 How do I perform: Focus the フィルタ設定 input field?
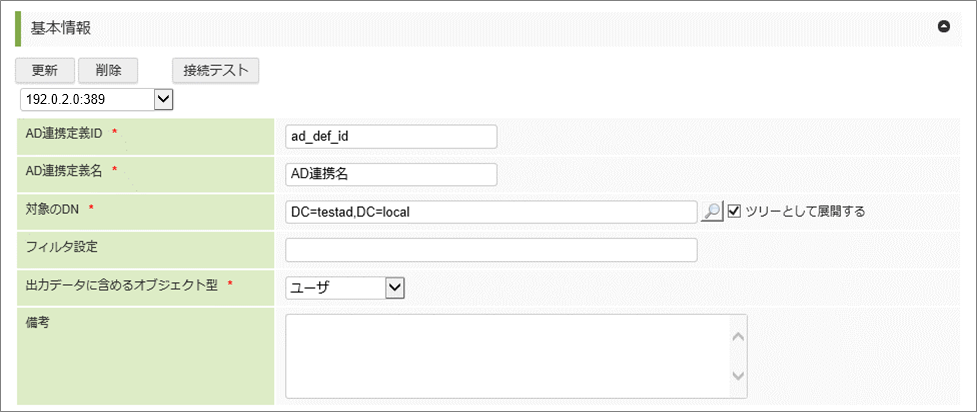tap(490, 250)
